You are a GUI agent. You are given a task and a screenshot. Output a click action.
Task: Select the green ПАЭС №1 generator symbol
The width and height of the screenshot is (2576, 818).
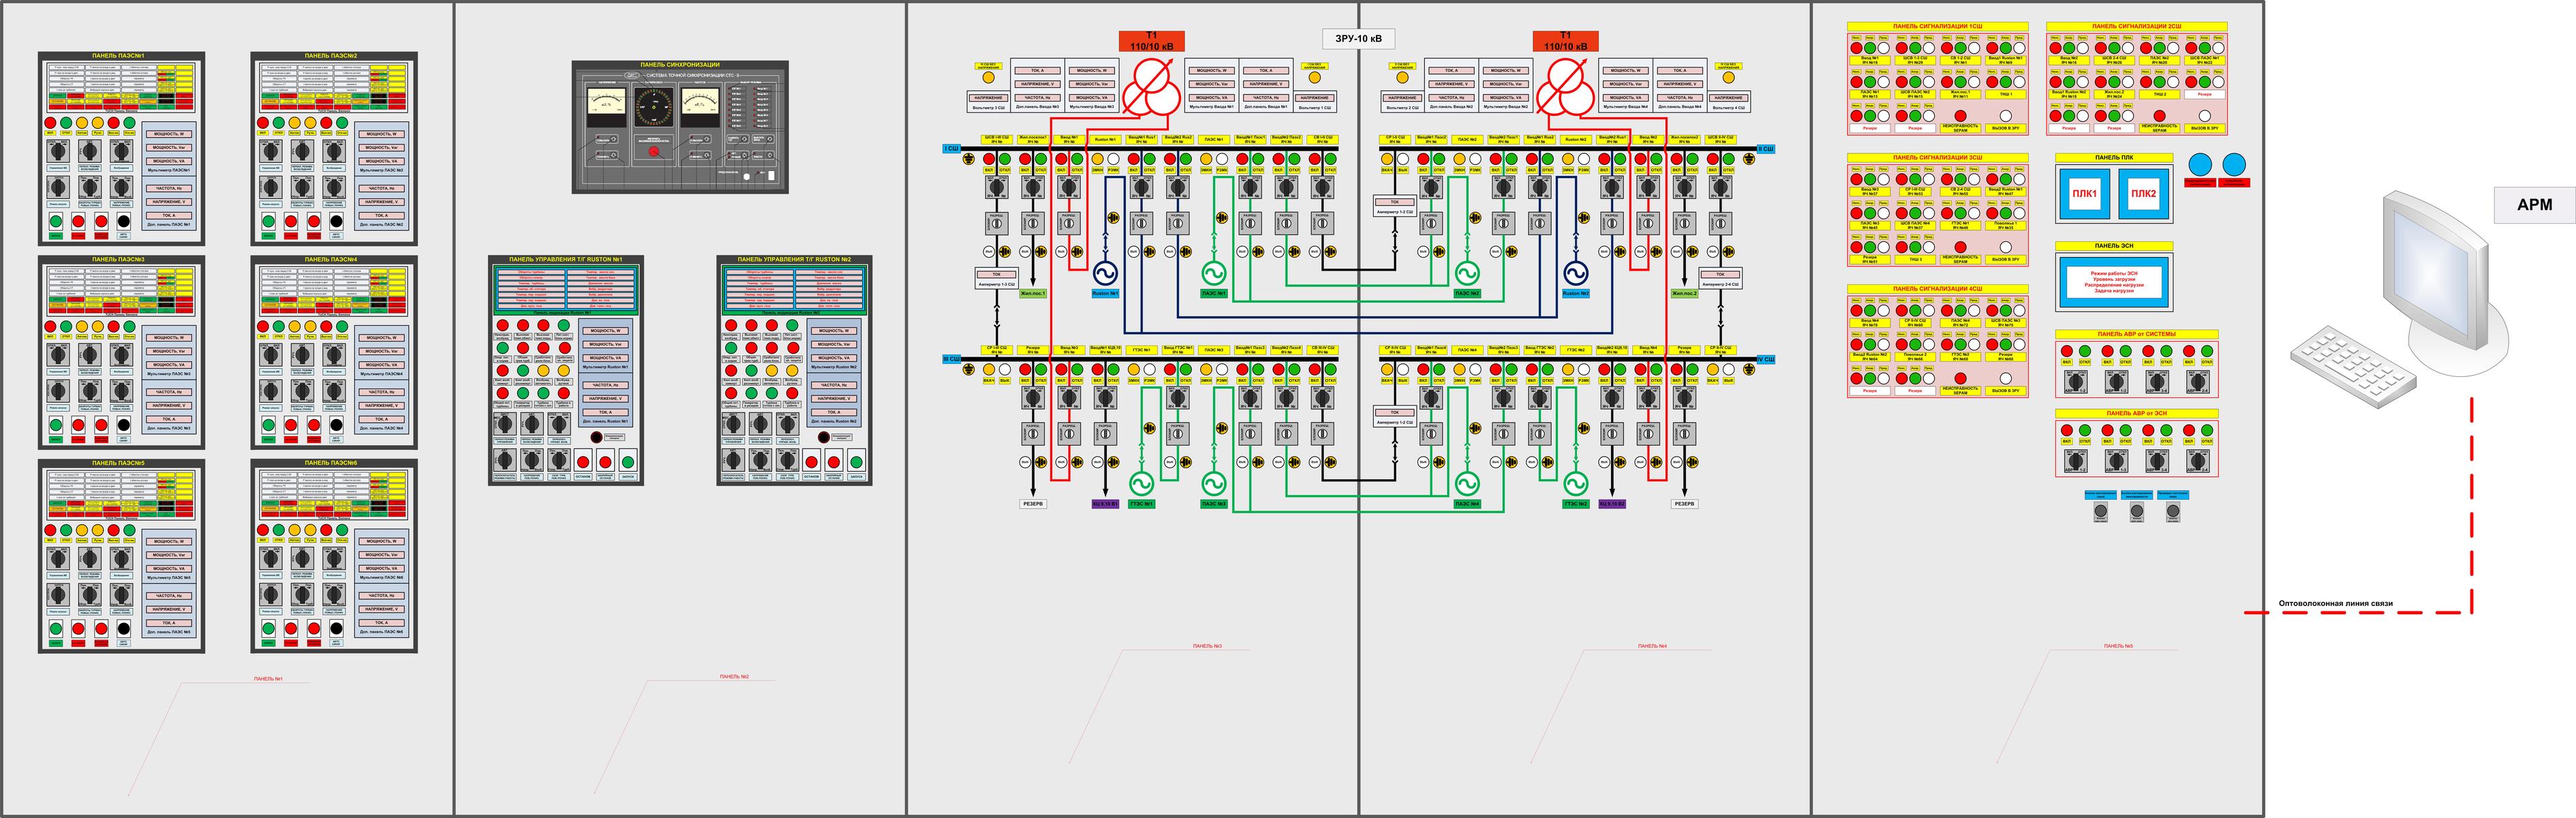click(1213, 273)
